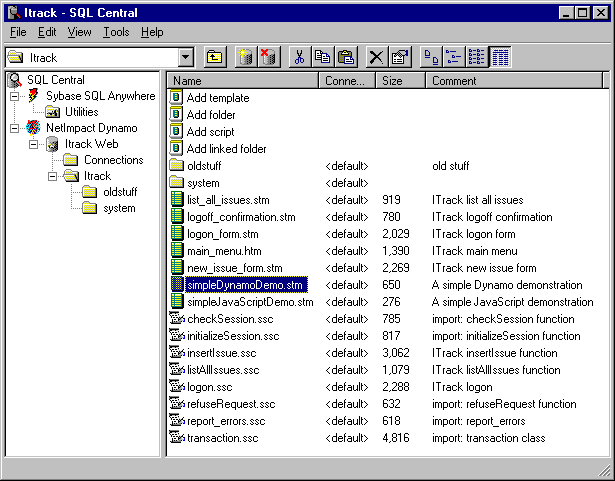Click checkSession.ssc script icon

click(177, 318)
